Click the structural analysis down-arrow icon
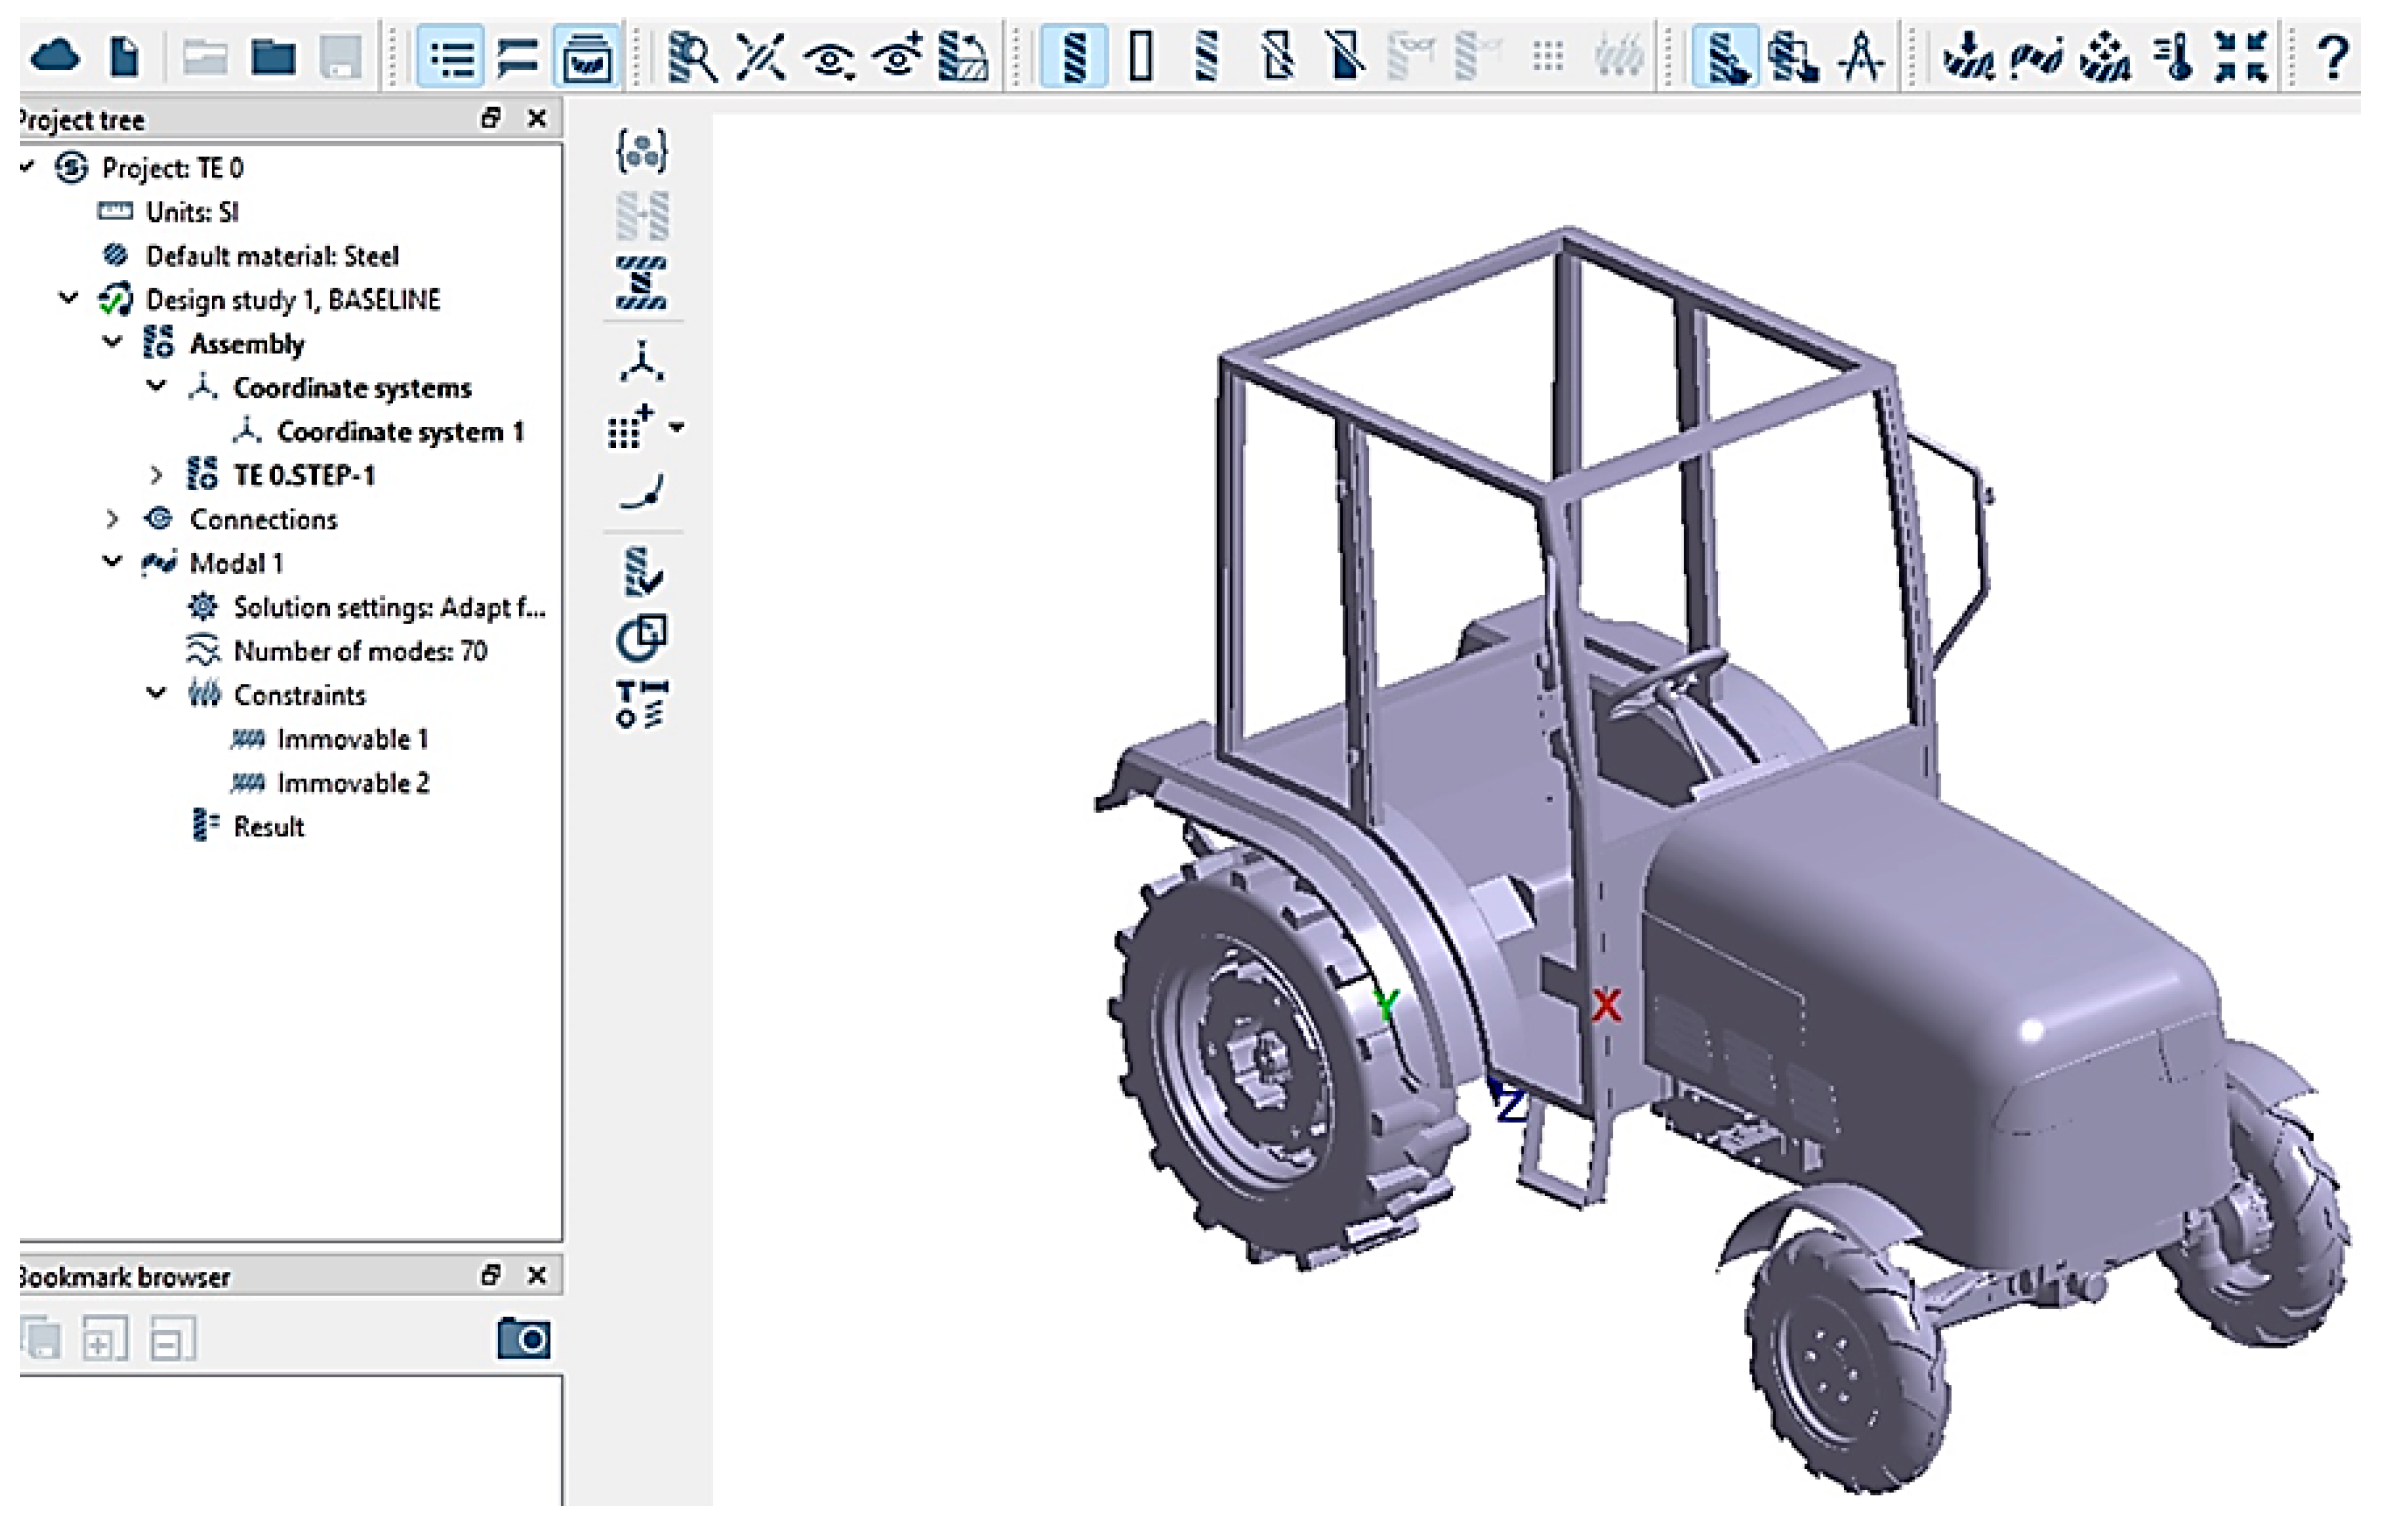2382x1522 pixels. click(x=1967, y=56)
